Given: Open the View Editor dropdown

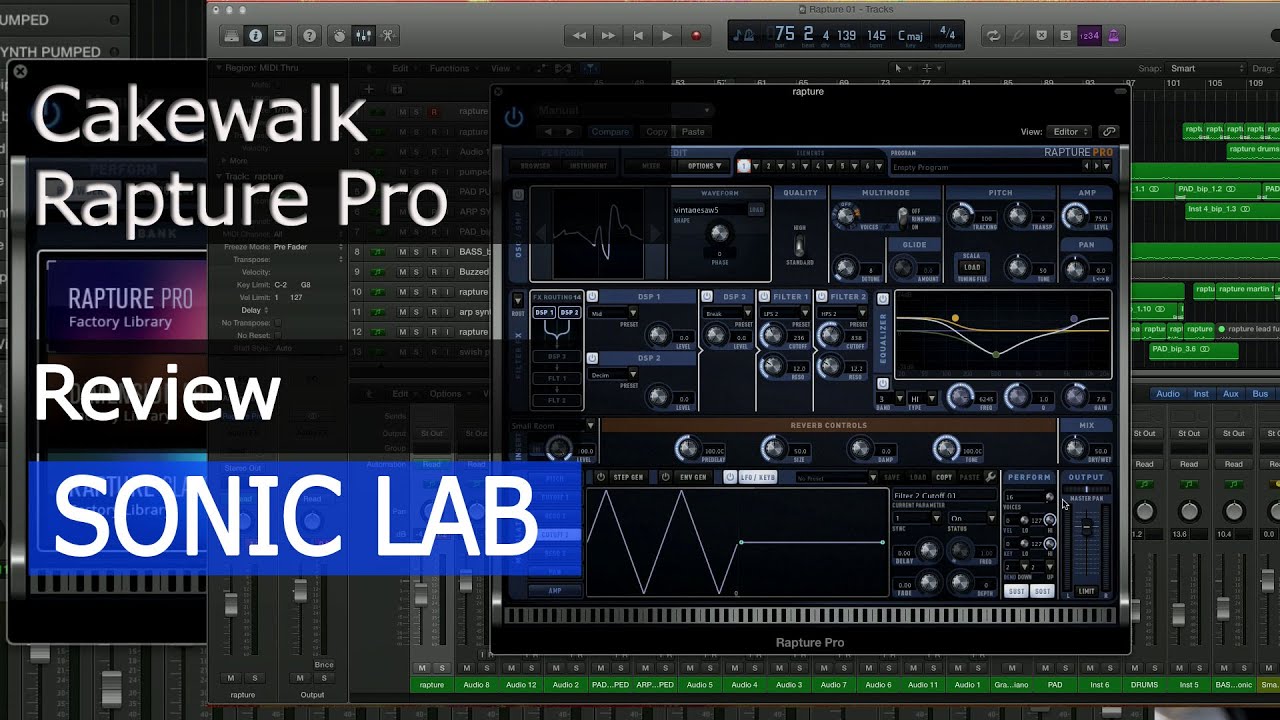Looking at the screenshot, I should point(1069,132).
